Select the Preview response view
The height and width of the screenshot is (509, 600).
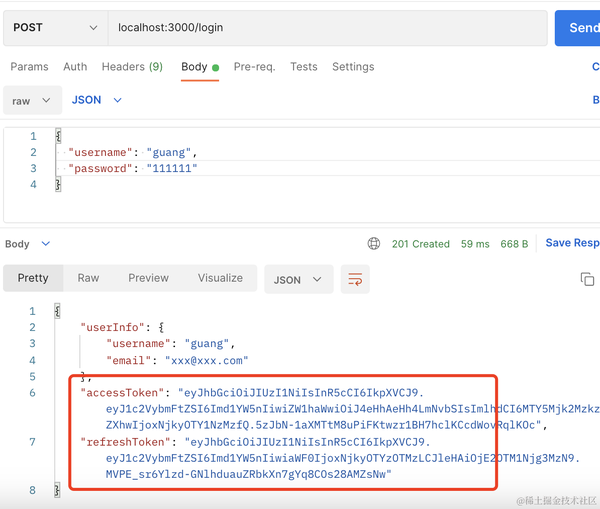pos(148,278)
